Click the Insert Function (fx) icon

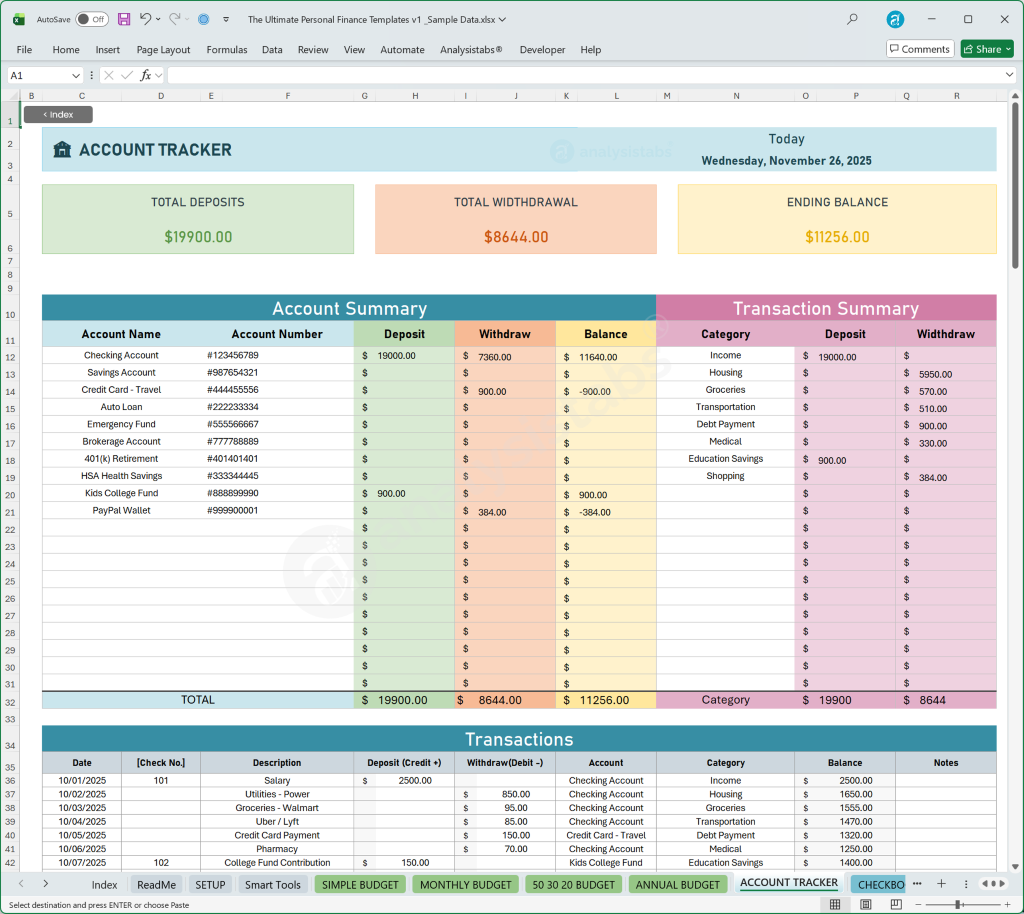148,74
